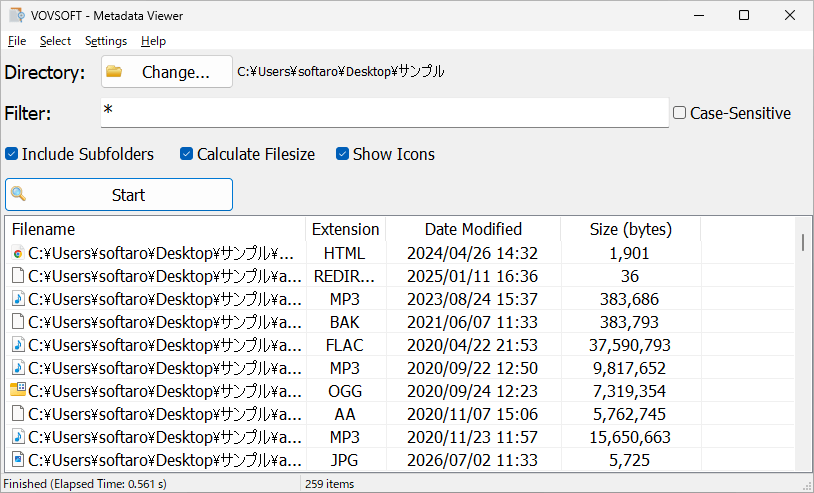Click the date 2021/06/07 11:33
Viewport: 814px width, 493px height.
pyautogui.click(x=472, y=322)
